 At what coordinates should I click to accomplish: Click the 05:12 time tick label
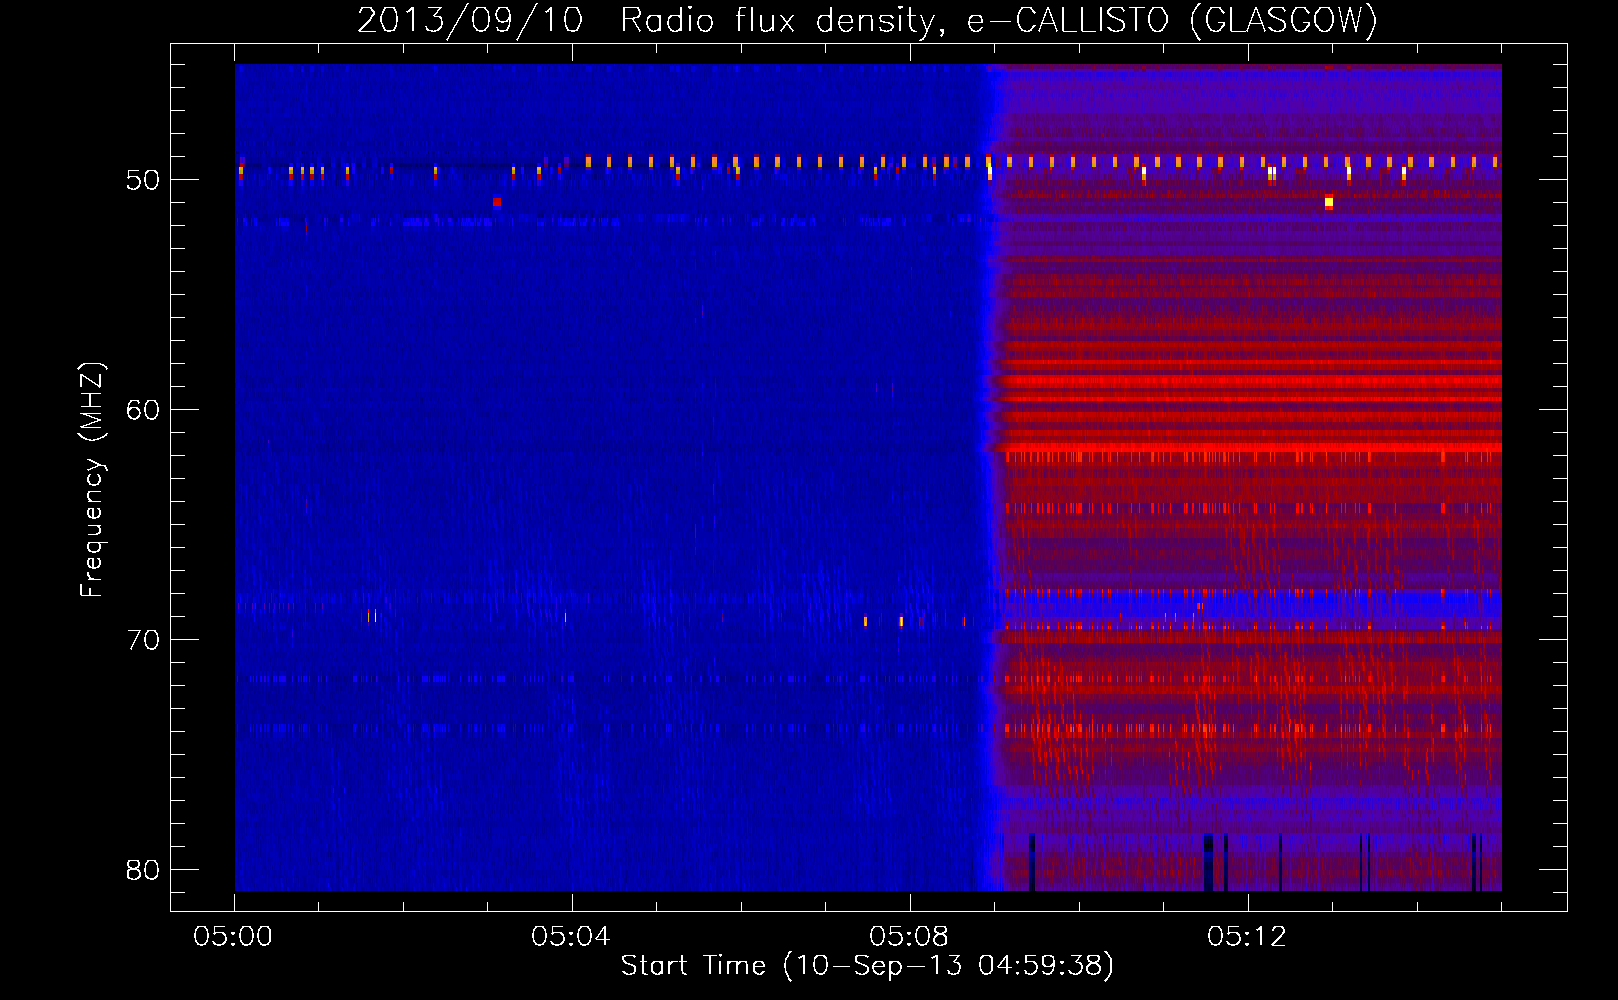pyautogui.click(x=1247, y=937)
